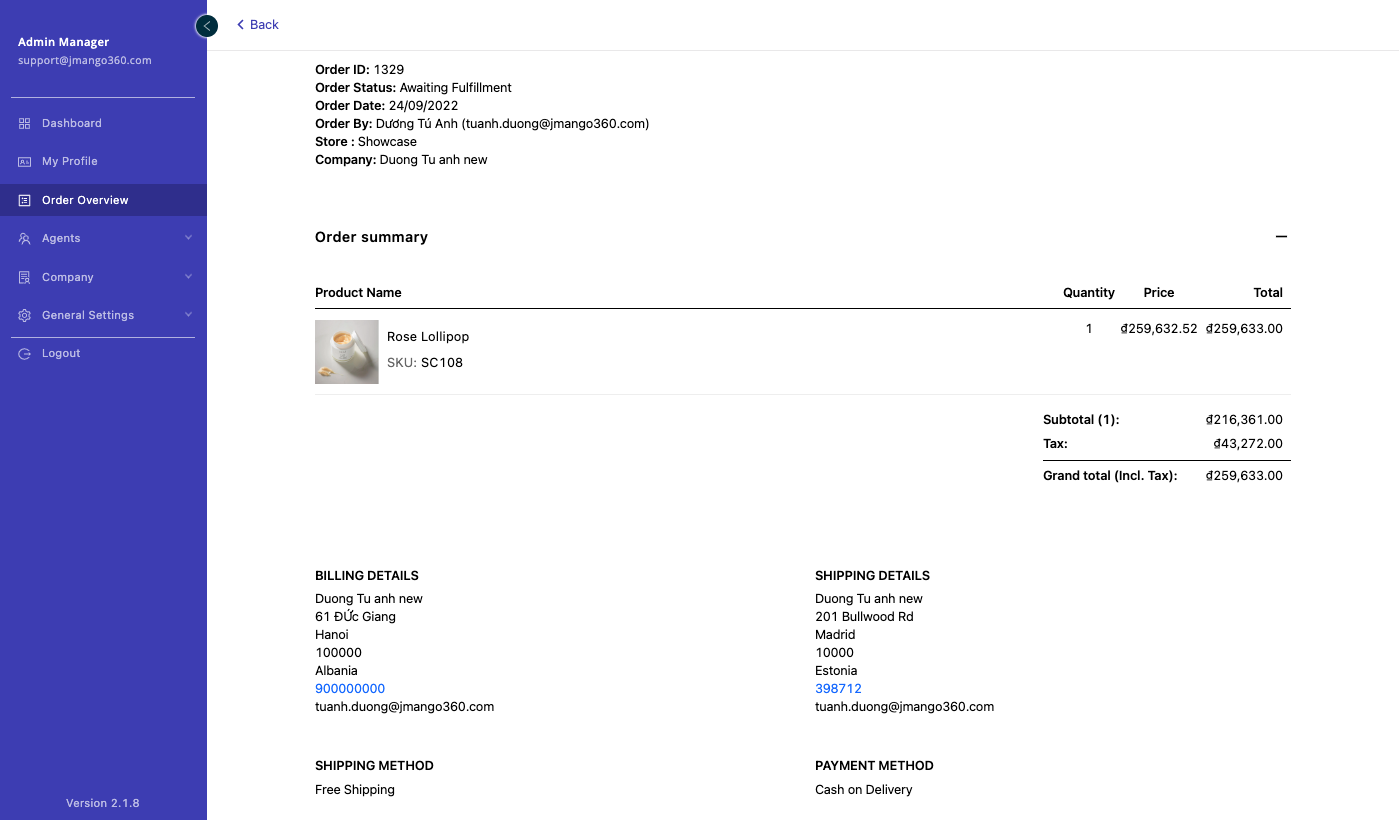
Task: Click the General Settings gear icon
Action: pos(25,315)
